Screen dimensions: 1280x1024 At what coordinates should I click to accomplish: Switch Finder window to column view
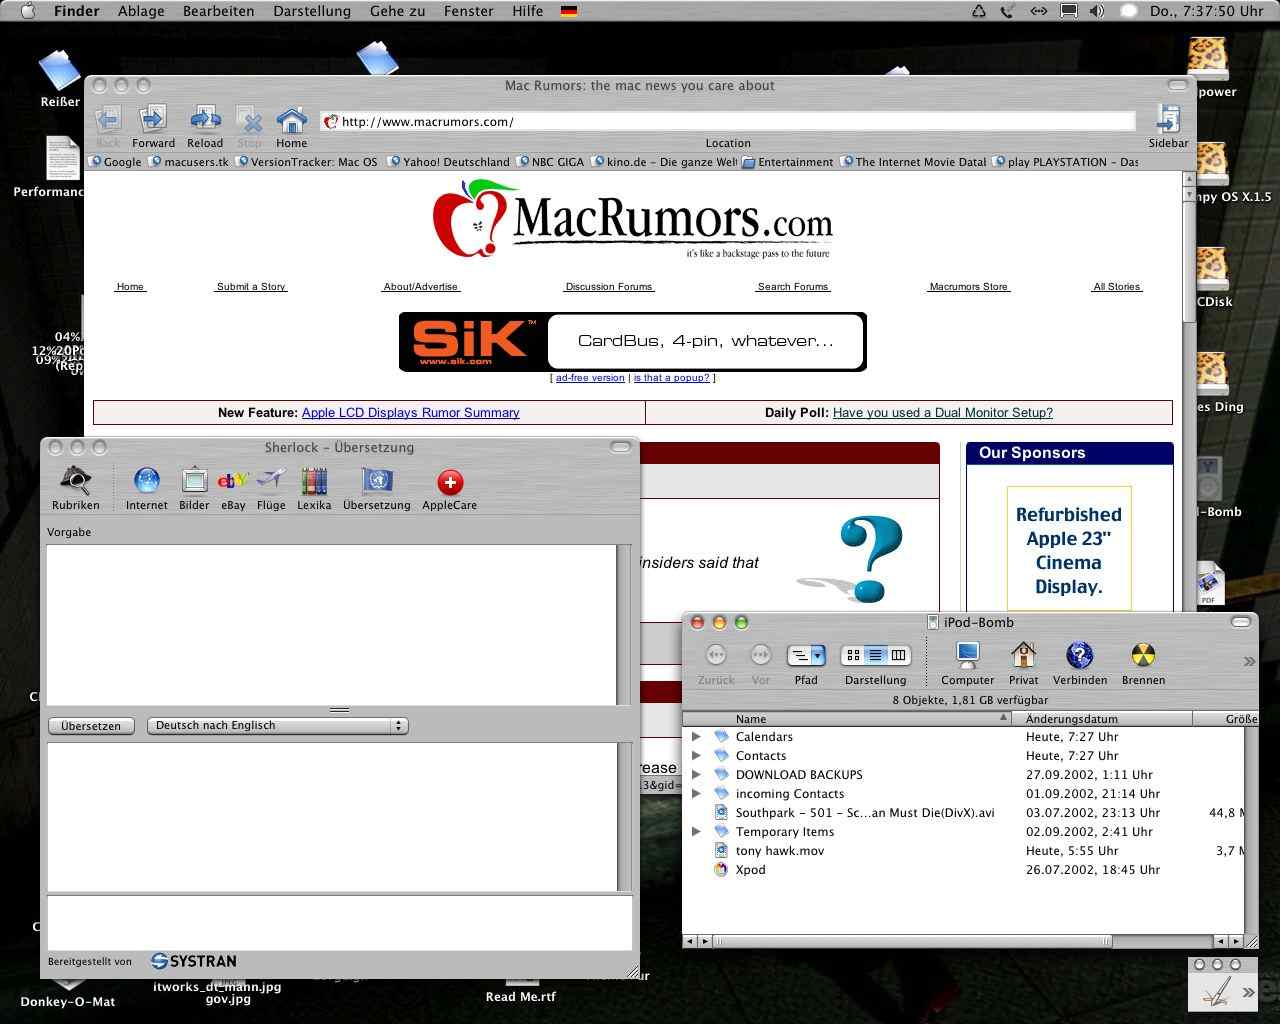pos(899,655)
